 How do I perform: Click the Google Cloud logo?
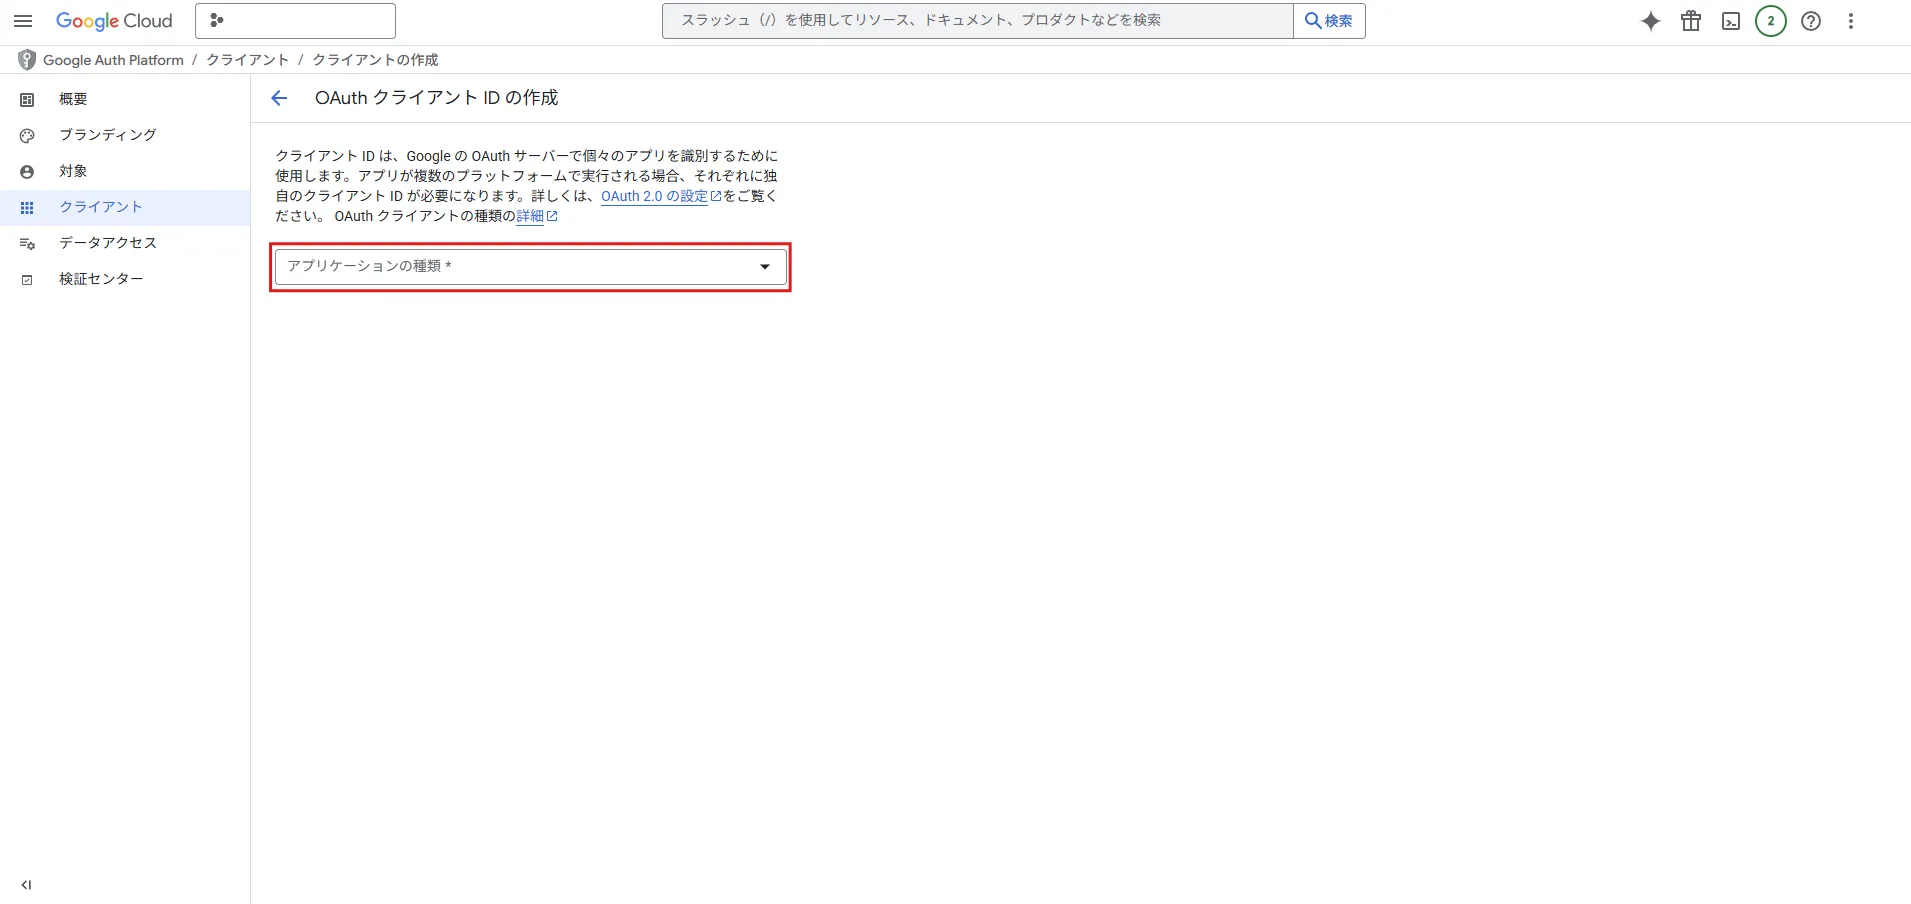(x=114, y=21)
